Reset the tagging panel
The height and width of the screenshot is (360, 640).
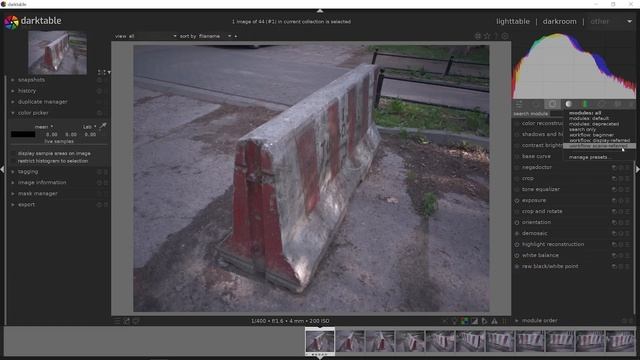[x=99, y=172]
